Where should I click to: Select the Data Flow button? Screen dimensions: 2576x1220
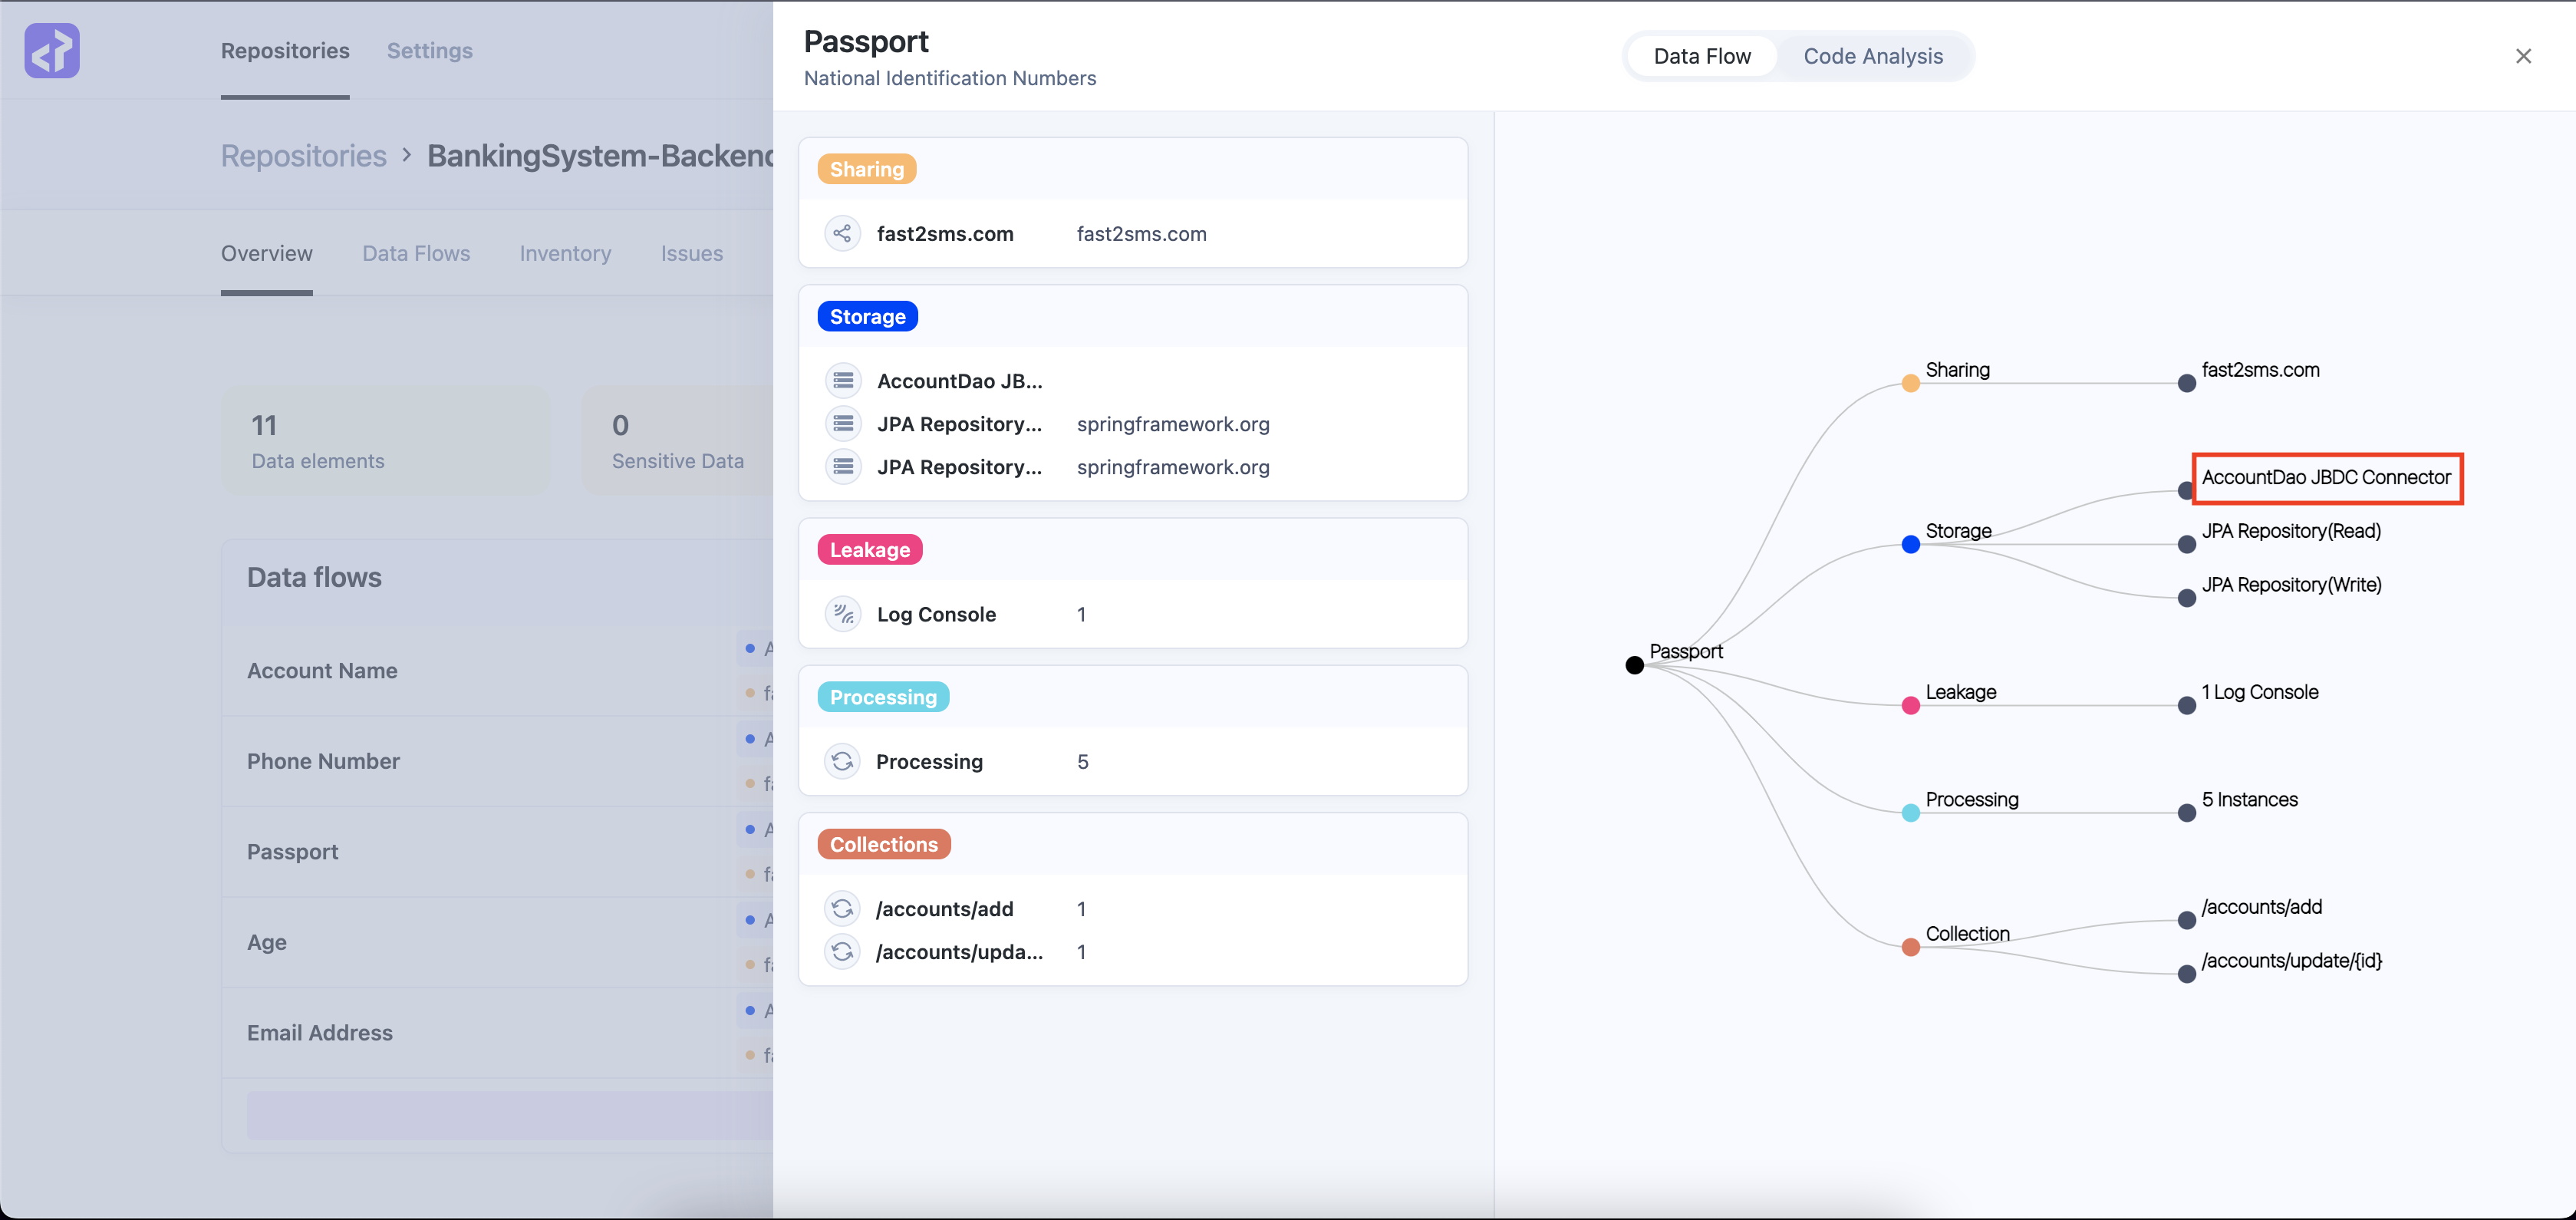(1702, 56)
